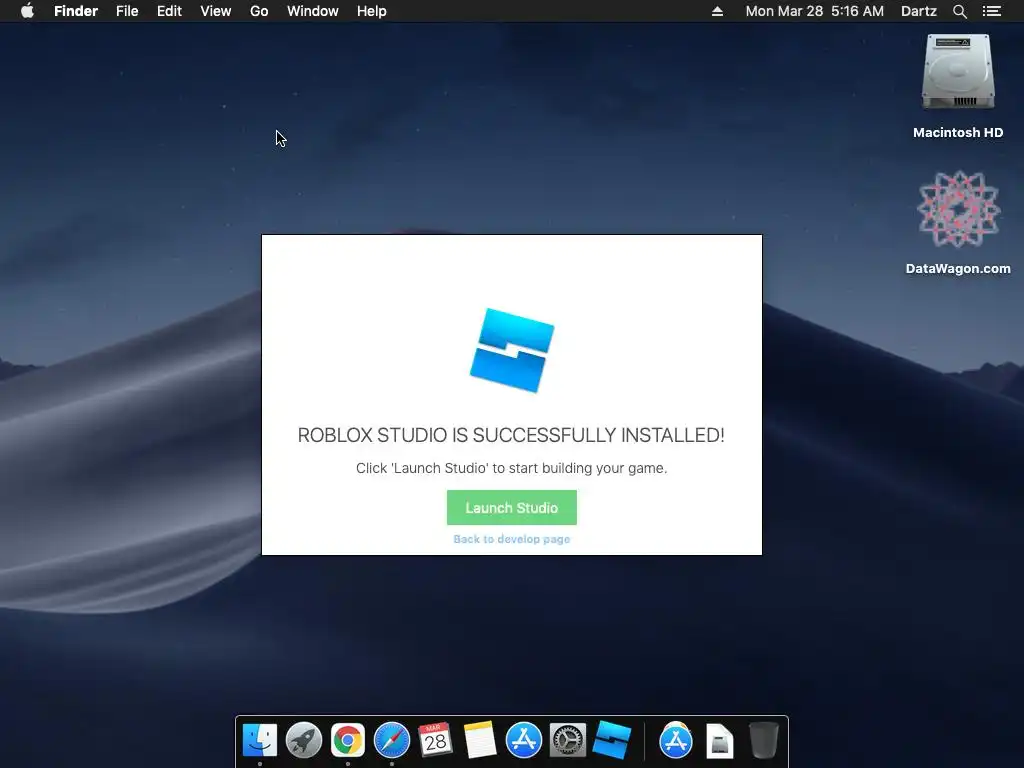Screen dimensions: 1024x768
Task: Open Spotlight search magnifier icon
Action: (x=959, y=11)
